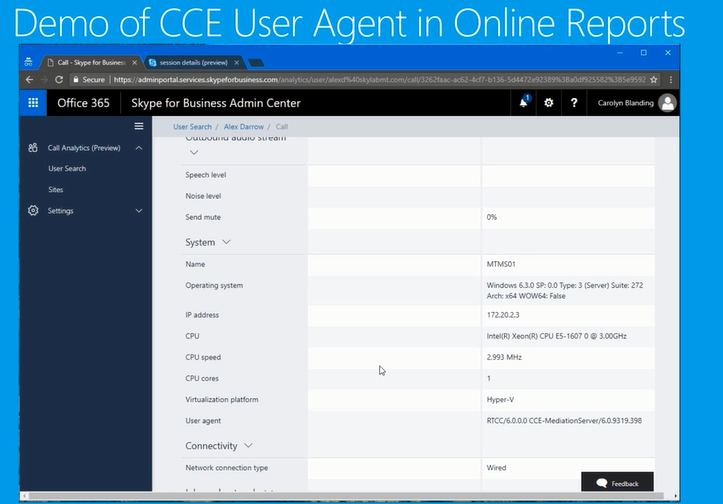Screen dimensions: 723x504
Task: Go back with browser back arrow
Action: [30, 80]
